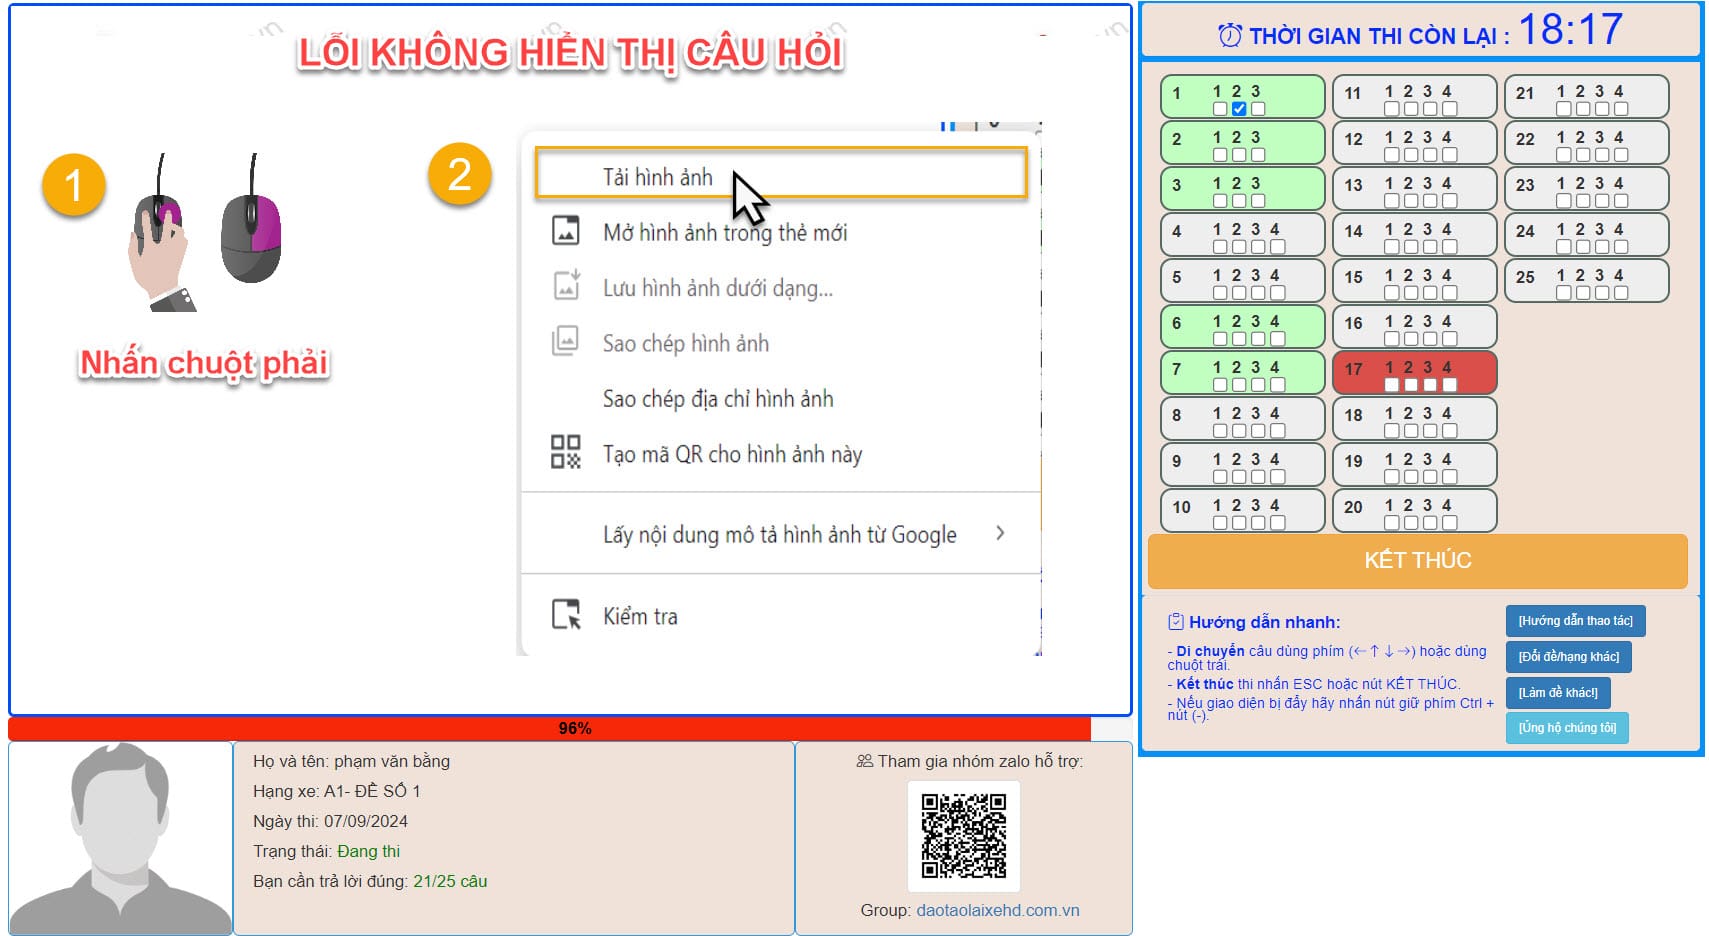Click the QR code icon in context menu
1709x936 pixels.
(x=566, y=452)
